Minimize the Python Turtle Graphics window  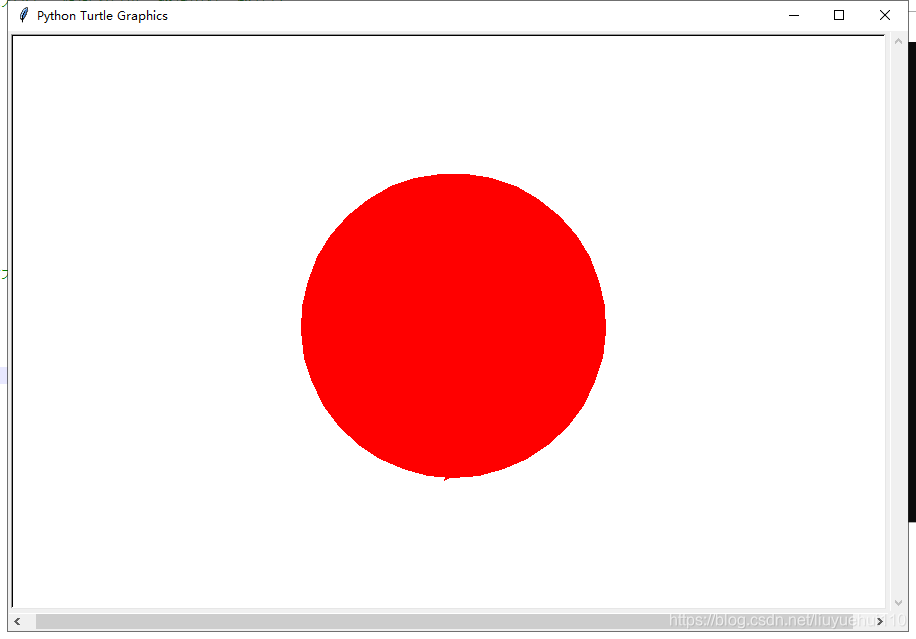tap(793, 15)
